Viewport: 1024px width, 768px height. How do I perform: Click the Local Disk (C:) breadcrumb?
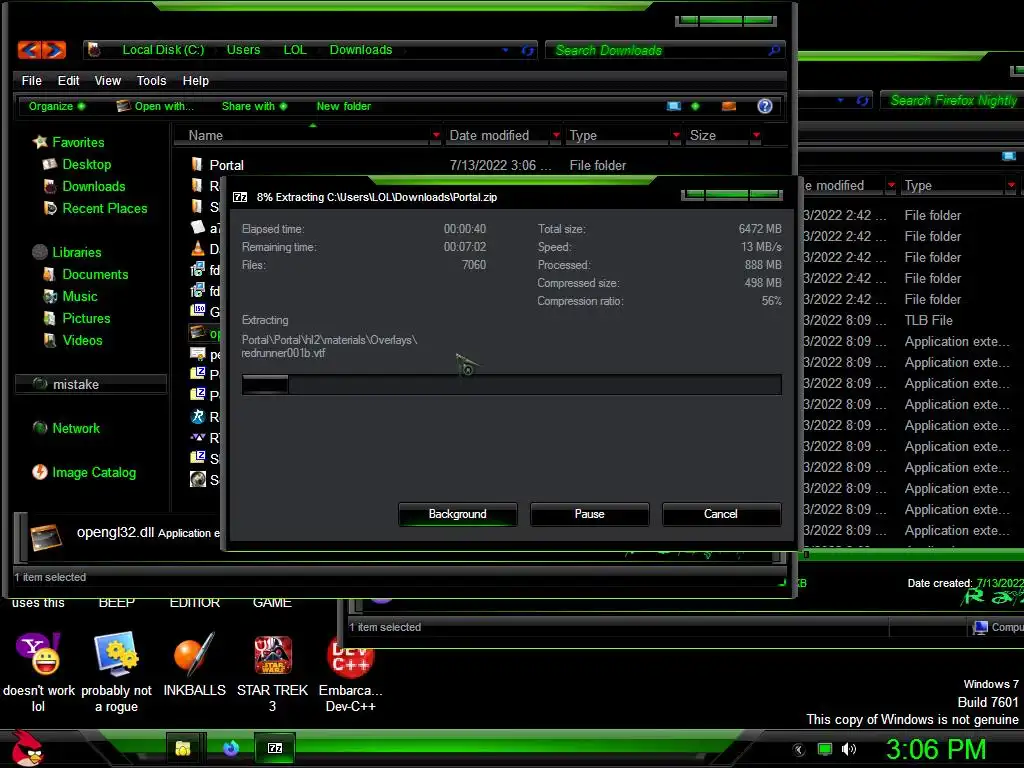[x=163, y=50]
